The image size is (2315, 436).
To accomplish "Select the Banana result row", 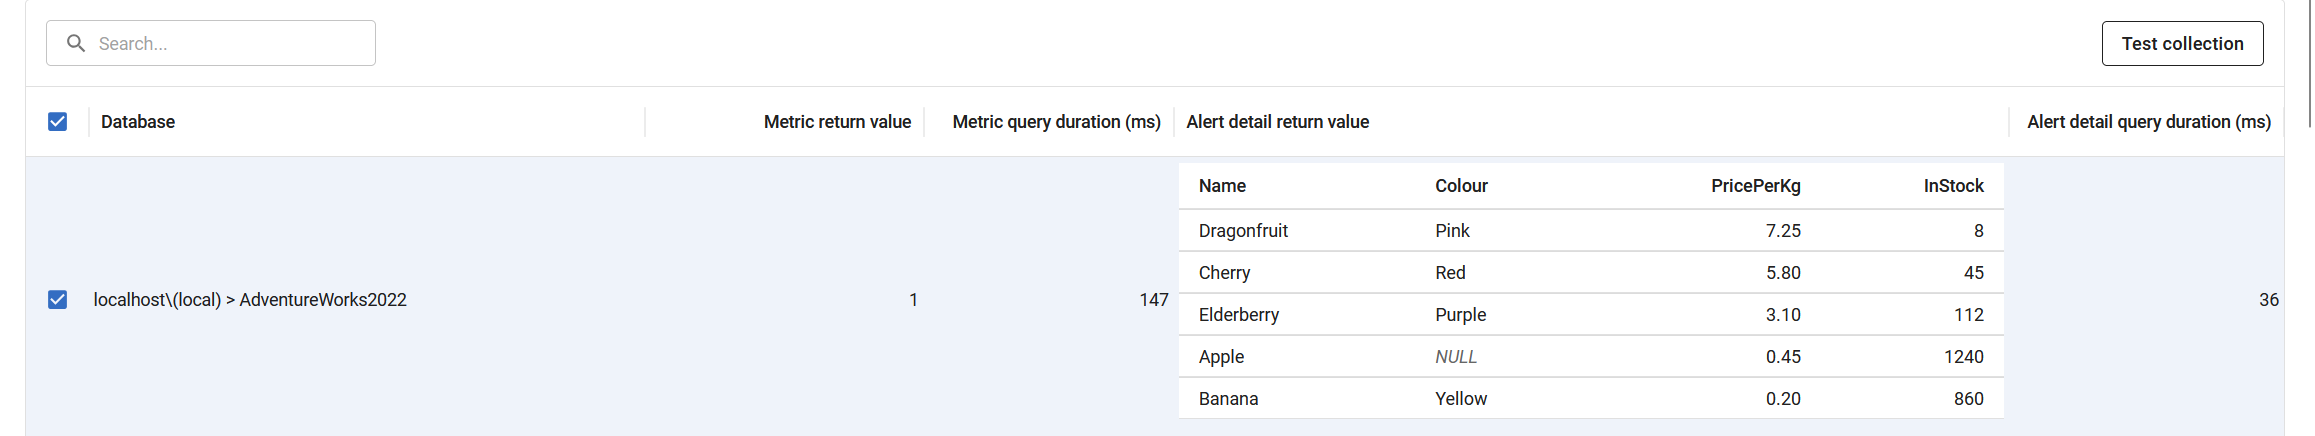I will click(1591, 399).
